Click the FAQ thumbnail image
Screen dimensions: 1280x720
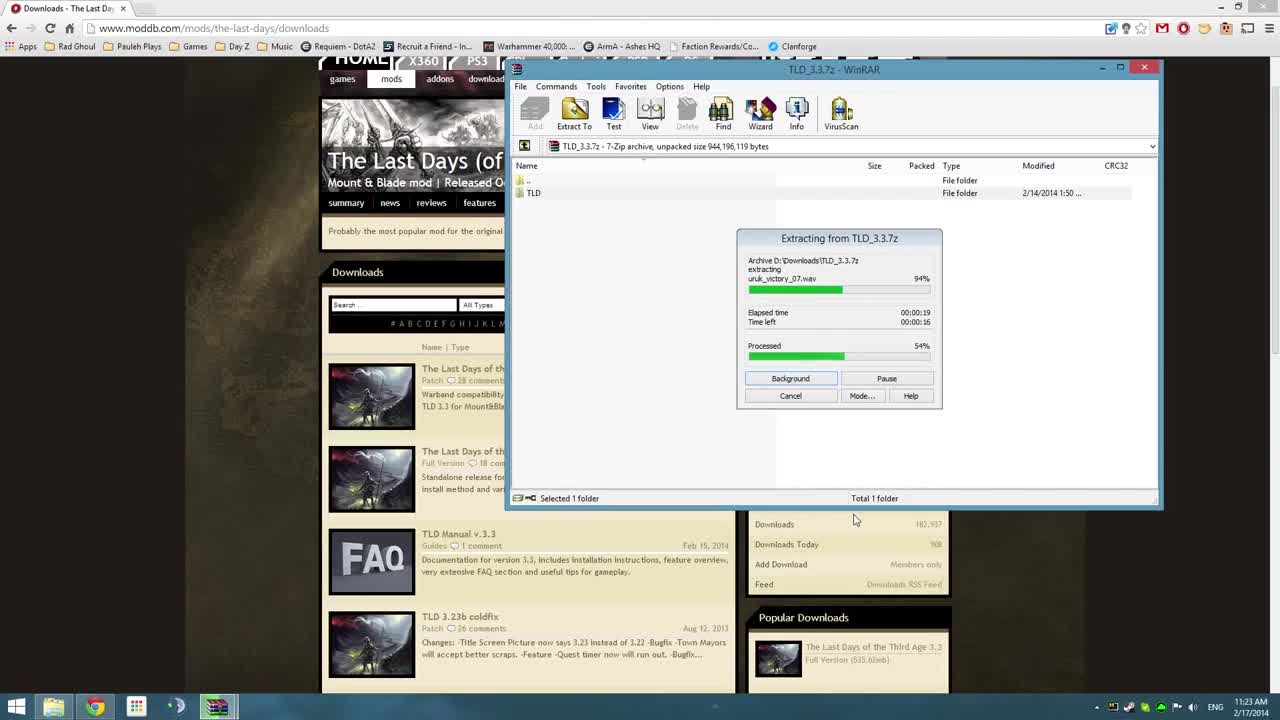[x=372, y=562]
